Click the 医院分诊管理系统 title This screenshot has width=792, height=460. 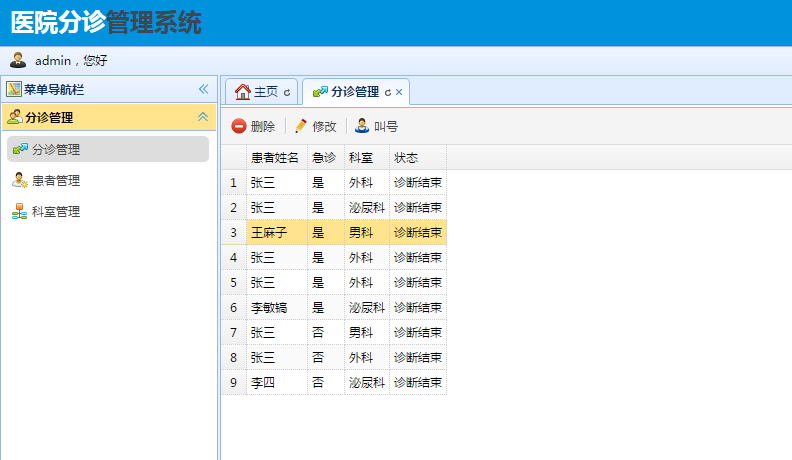pyautogui.click(x=106, y=23)
